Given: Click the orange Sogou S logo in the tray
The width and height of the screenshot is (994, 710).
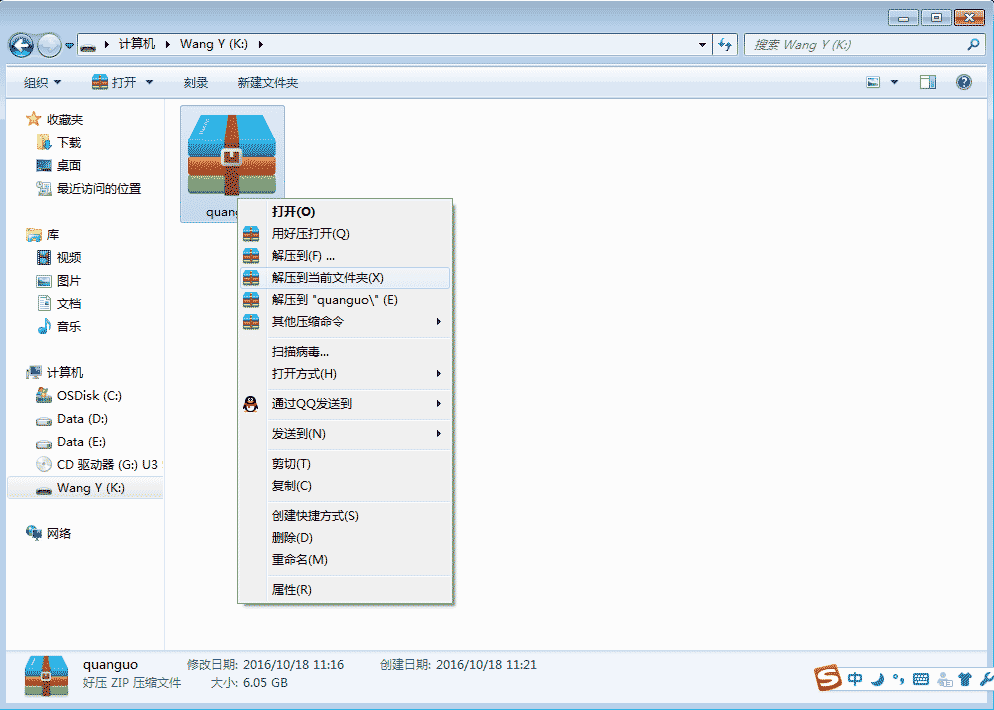Looking at the screenshot, I should click(x=826, y=678).
